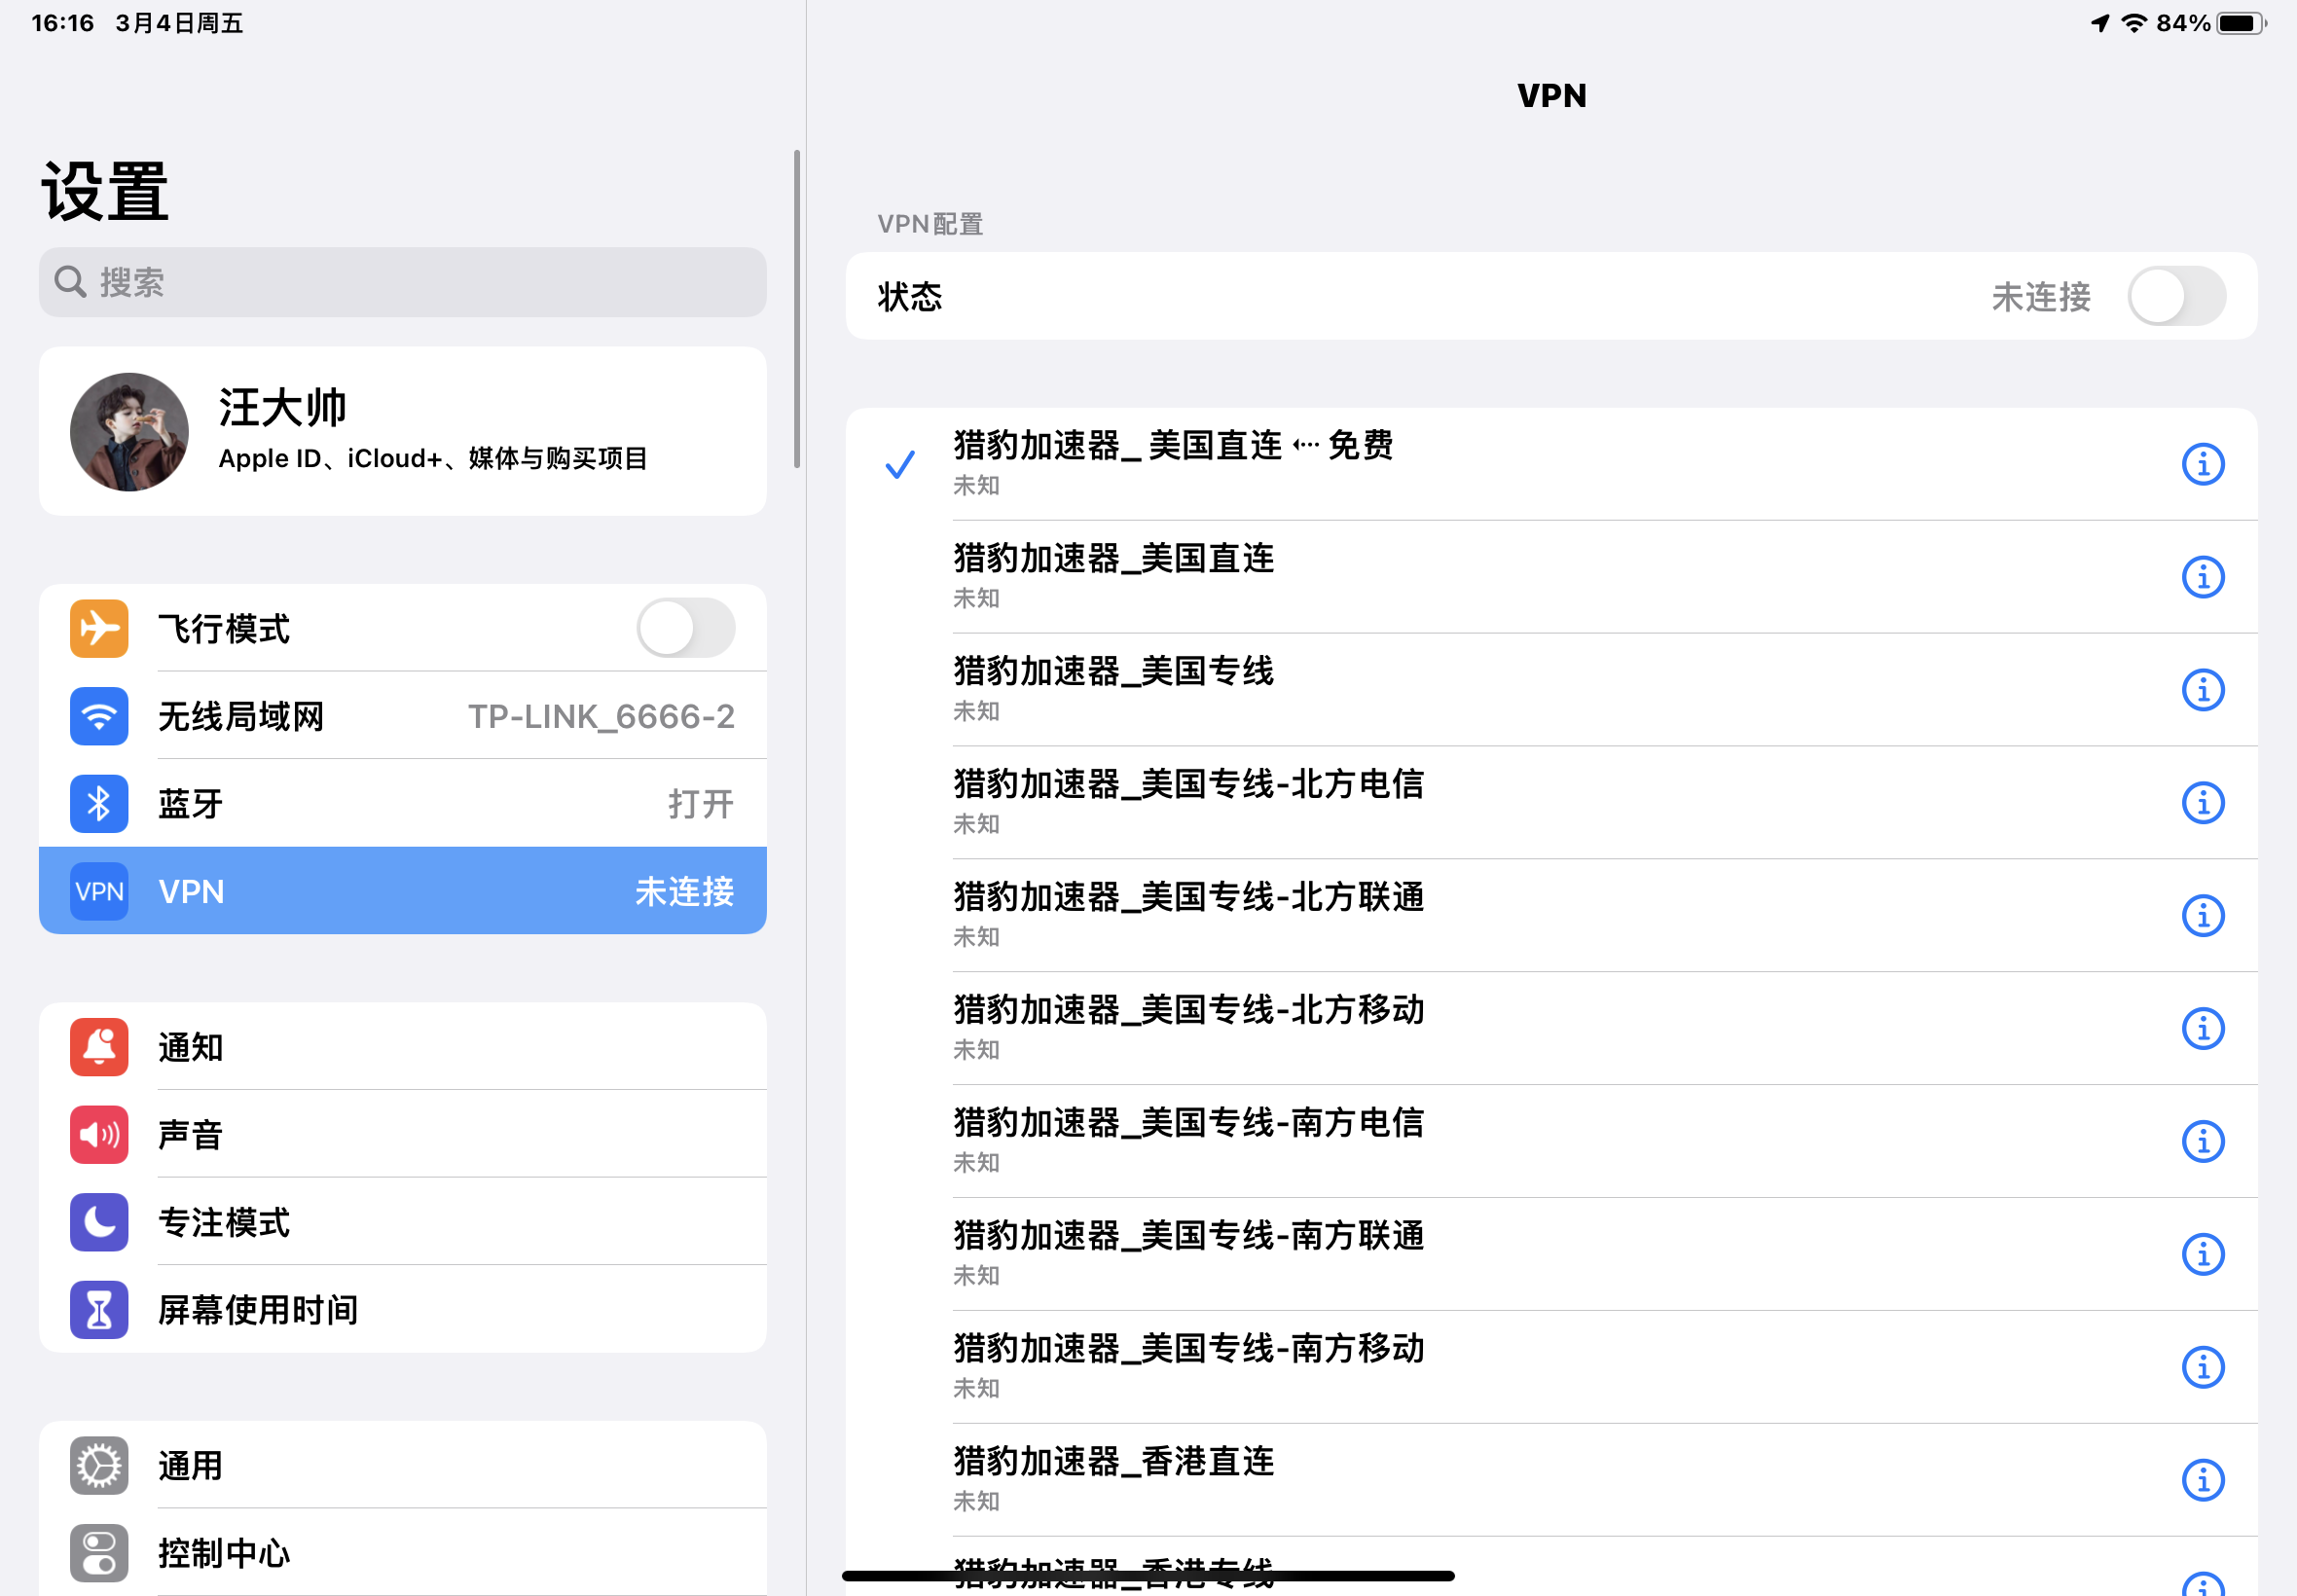This screenshot has height=1596, width=2297.
Task: Open 汪大帅 Apple ID account
Action: [x=402, y=432]
